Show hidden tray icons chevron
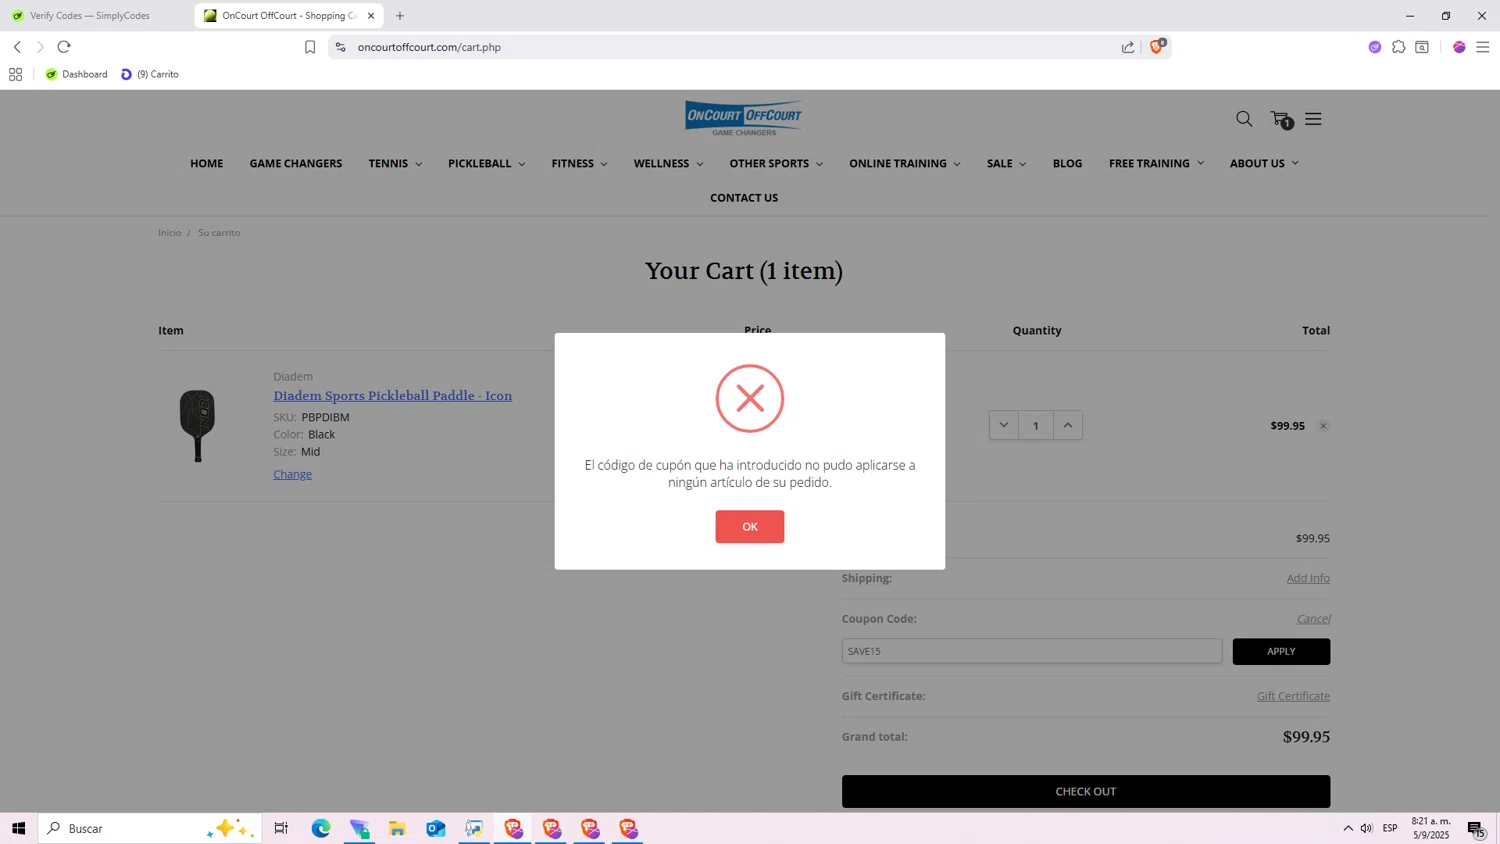Image resolution: width=1500 pixels, height=844 pixels. pyautogui.click(x=1348, y=828)
